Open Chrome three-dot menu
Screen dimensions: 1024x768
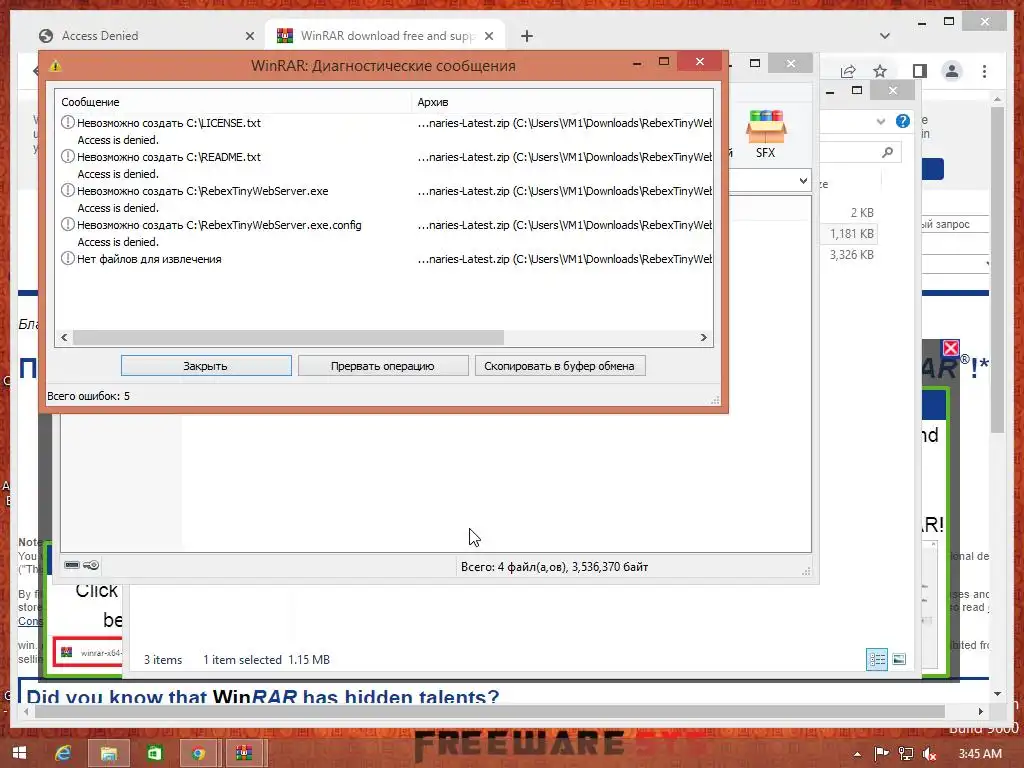point(984,71)
